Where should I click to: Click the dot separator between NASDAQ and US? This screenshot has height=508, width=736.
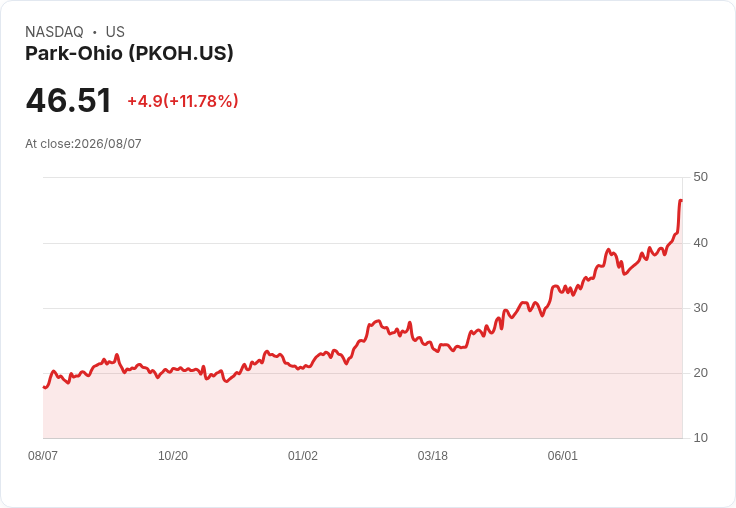click(94, 32)
